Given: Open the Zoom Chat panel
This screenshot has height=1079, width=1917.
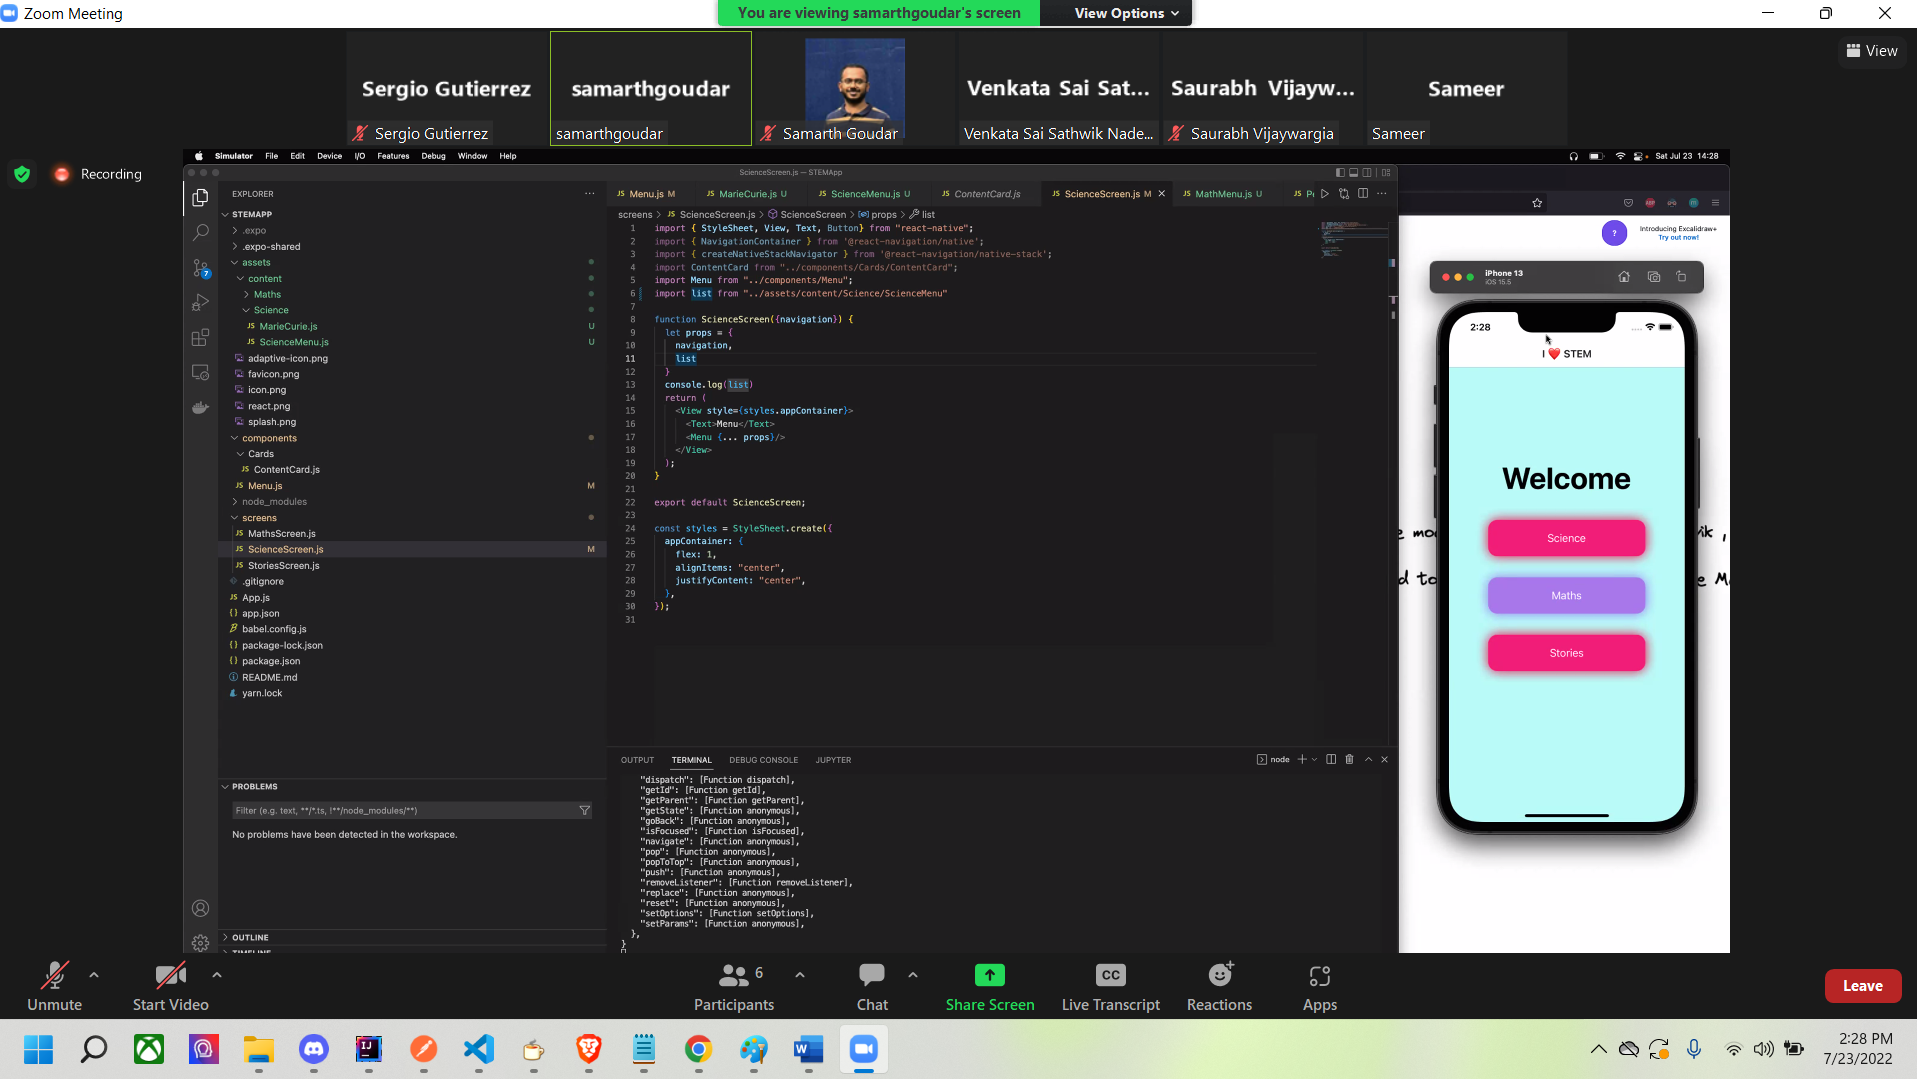Looking at the screenshot, I should coord(871,986).
